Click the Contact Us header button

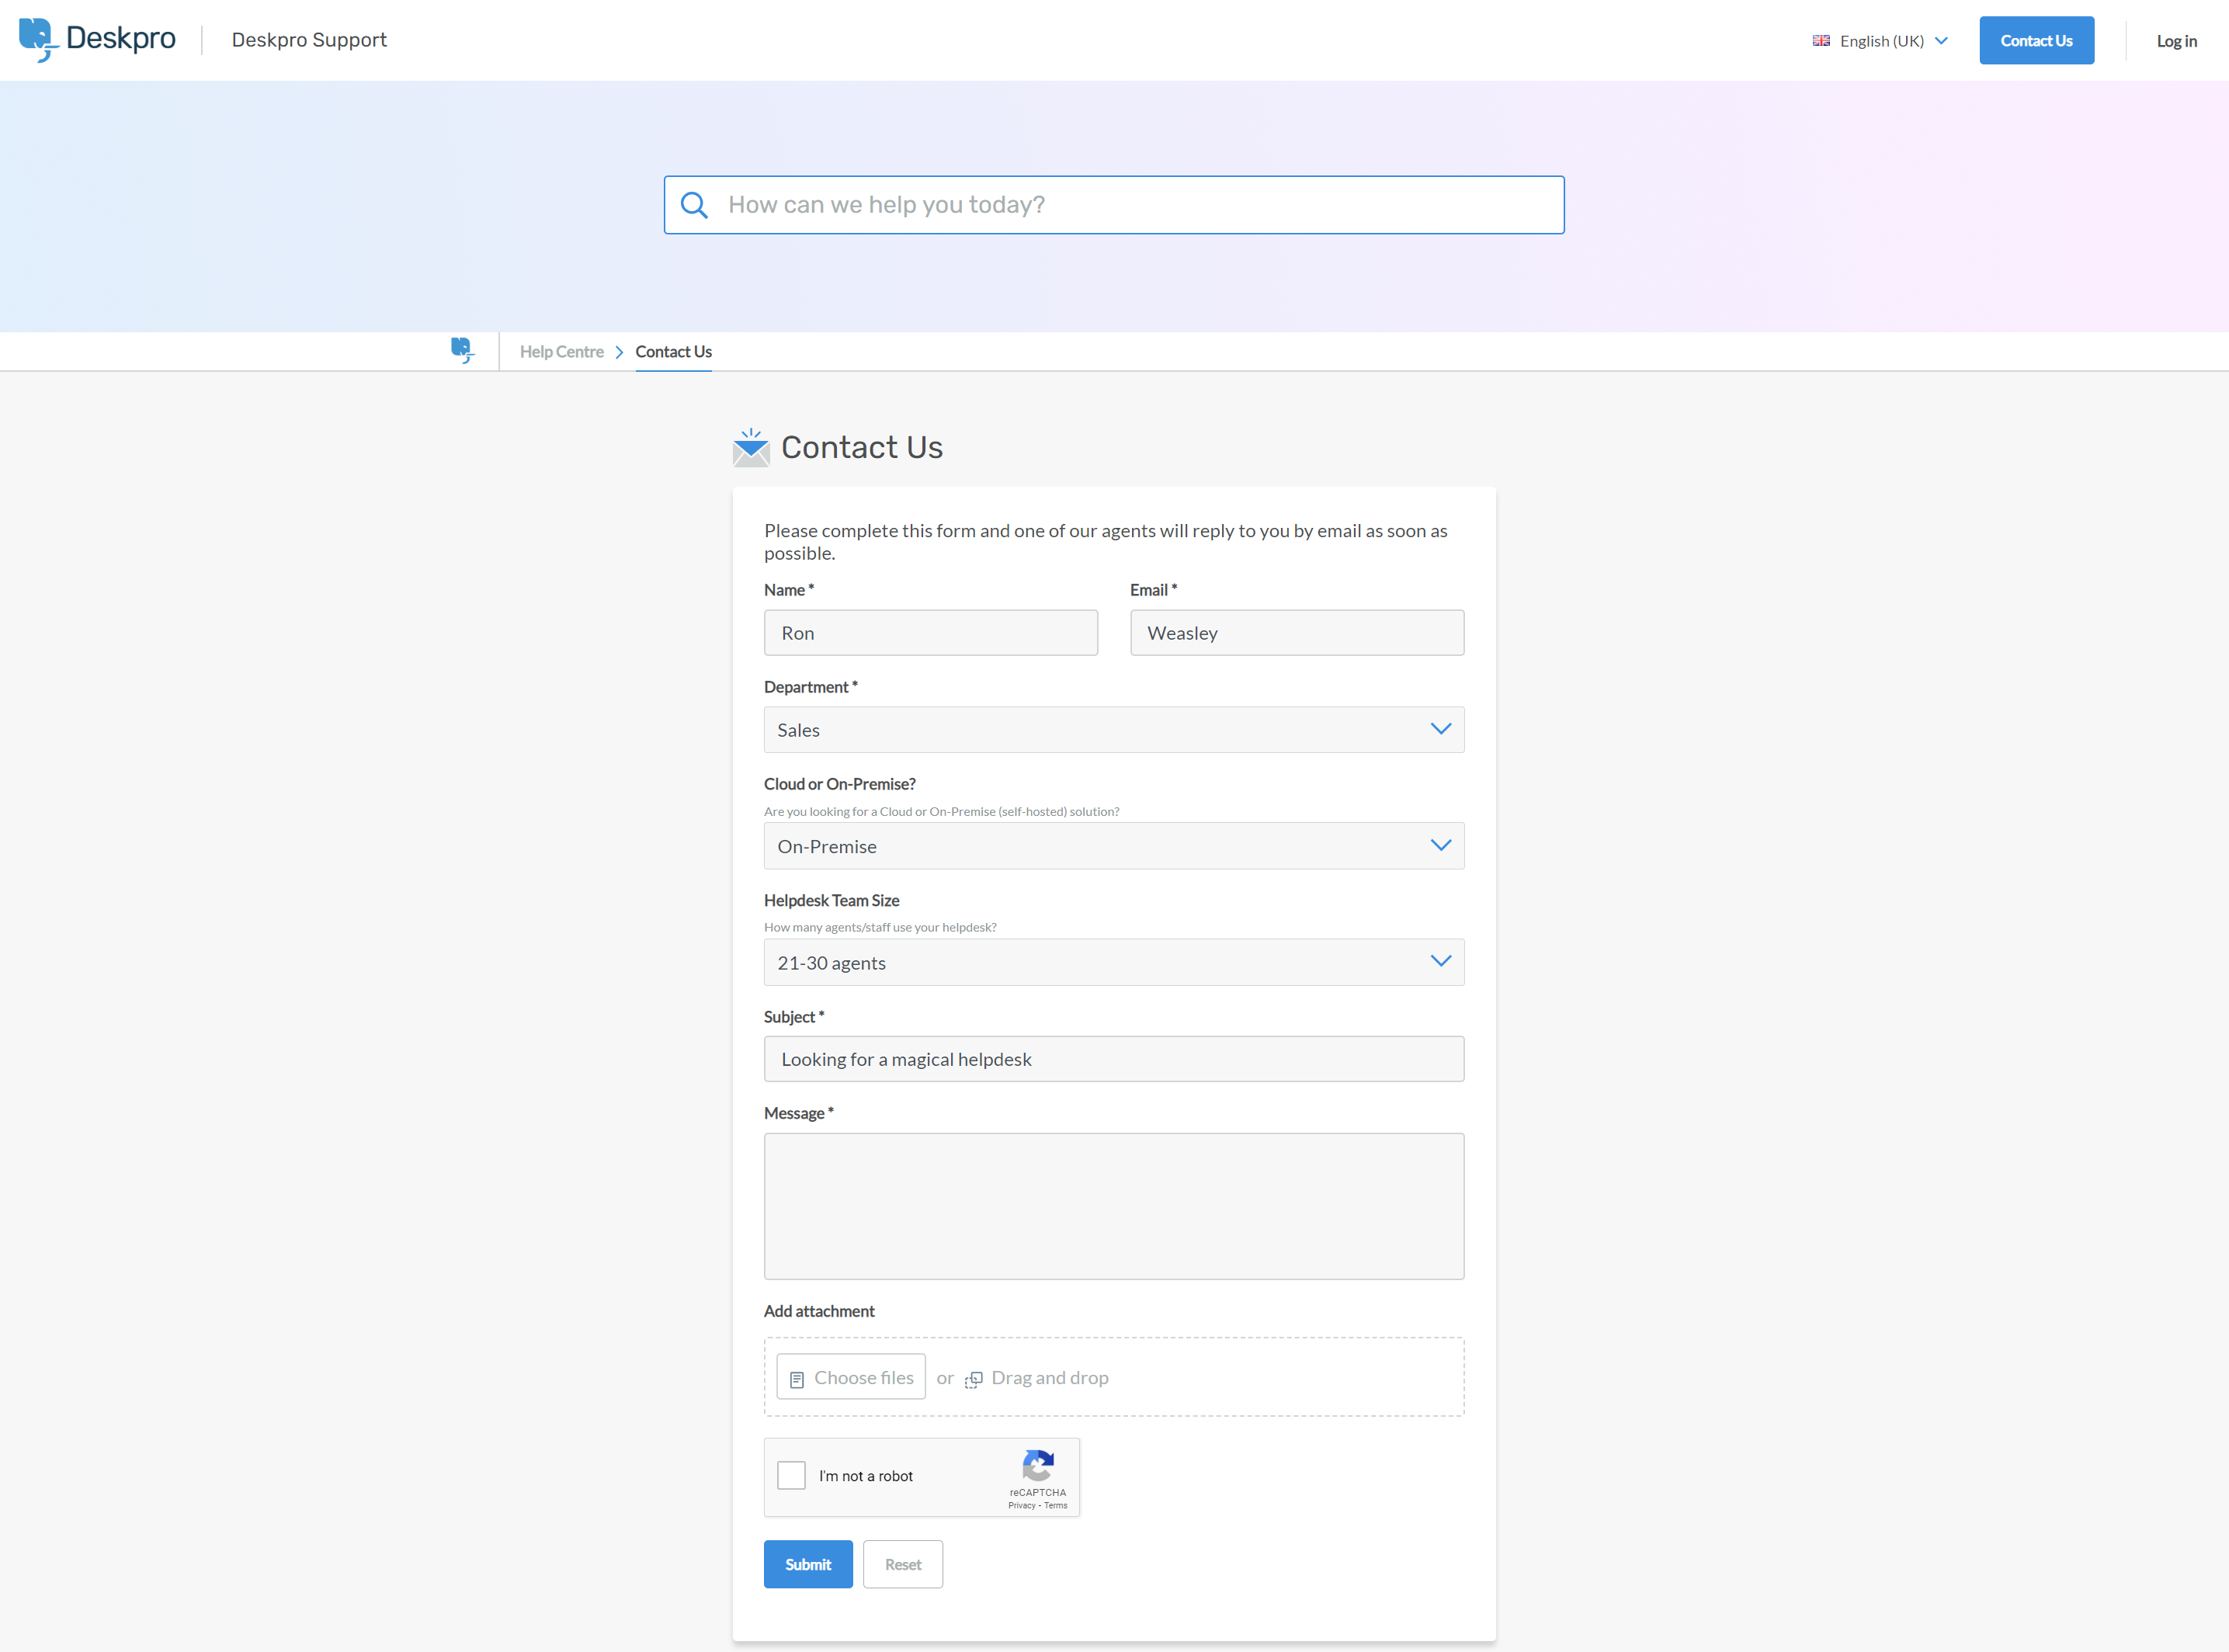click(x=2036, y=41)
